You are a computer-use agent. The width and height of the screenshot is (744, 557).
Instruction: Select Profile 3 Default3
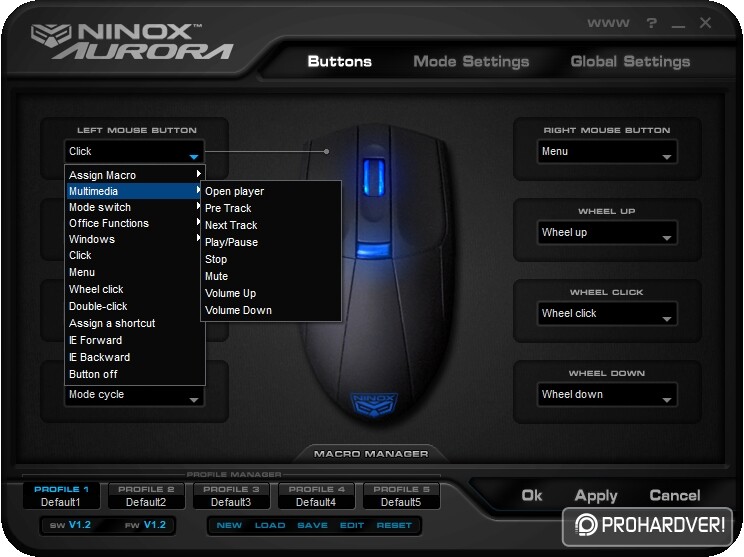[x=231, y=496]
